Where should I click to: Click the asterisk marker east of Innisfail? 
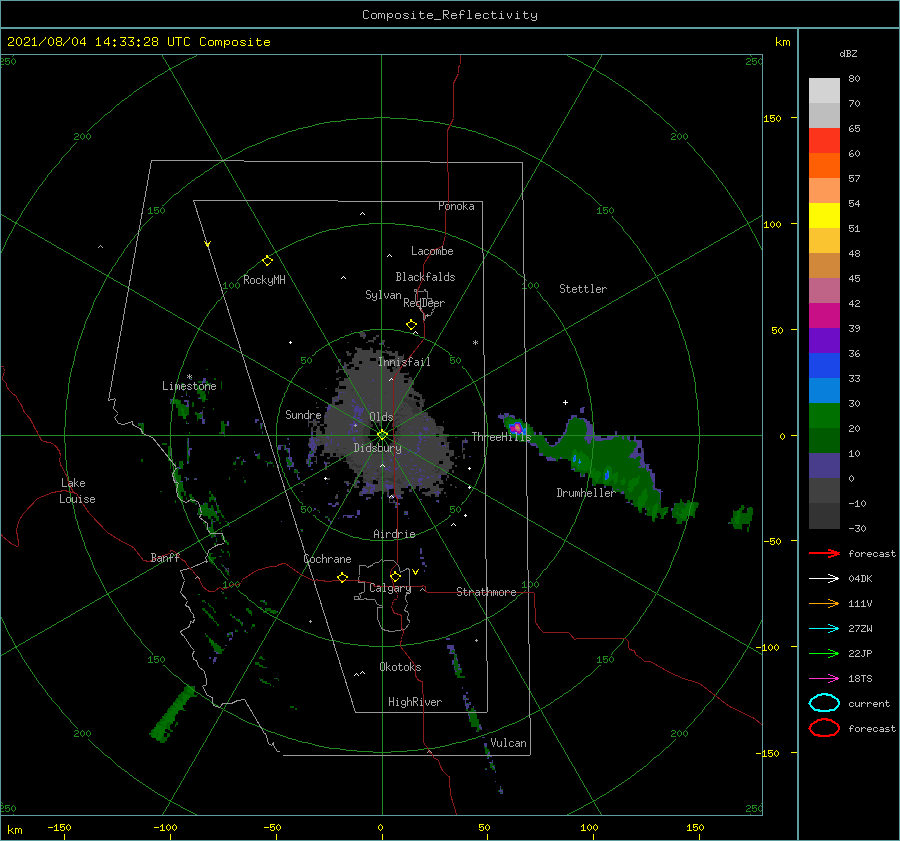(x=475, y=343)
